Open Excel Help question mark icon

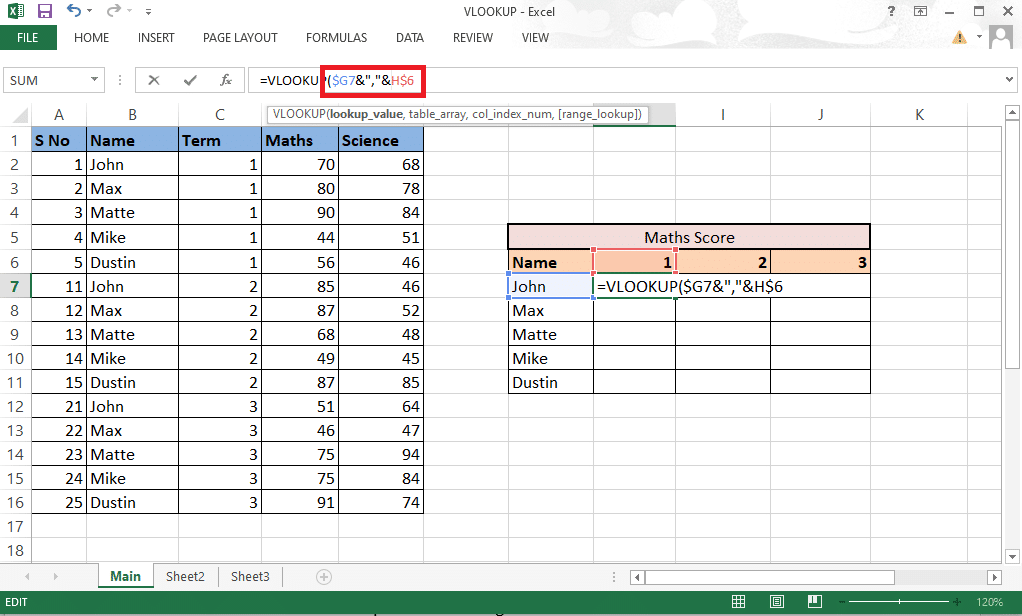pyautogui.click(x=890, y=12)
